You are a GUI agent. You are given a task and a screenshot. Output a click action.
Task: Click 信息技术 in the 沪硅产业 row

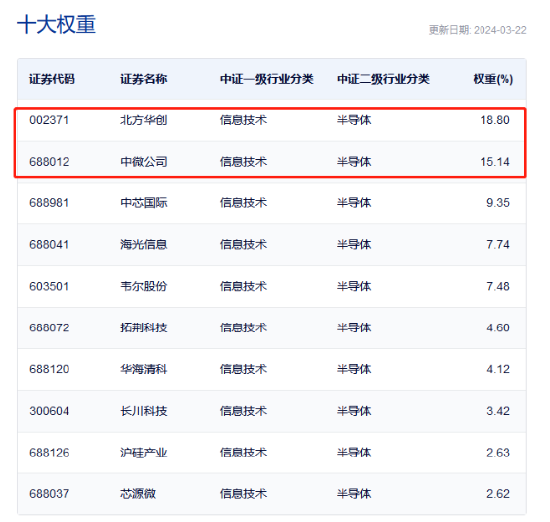(x=243, y=453)
